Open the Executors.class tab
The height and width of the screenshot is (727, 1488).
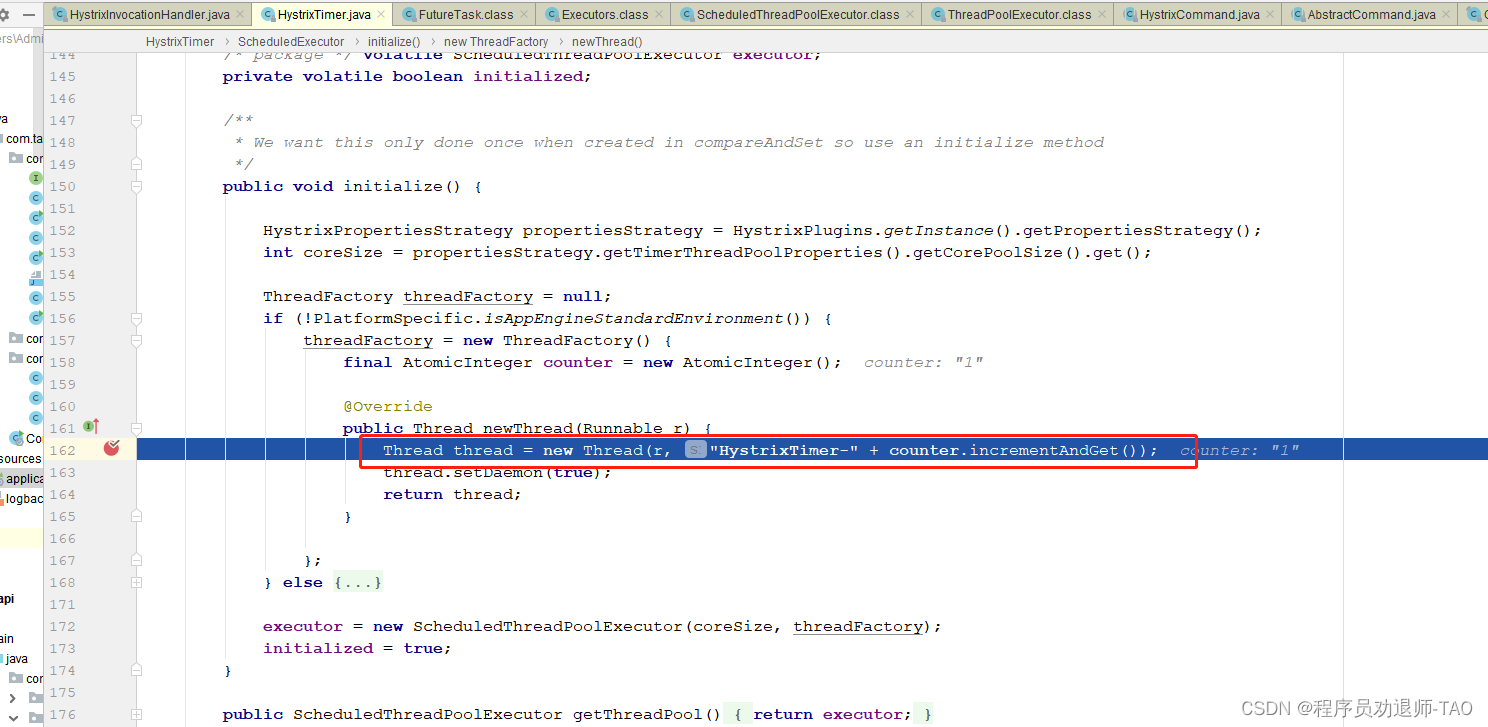[x=604, y=15]
